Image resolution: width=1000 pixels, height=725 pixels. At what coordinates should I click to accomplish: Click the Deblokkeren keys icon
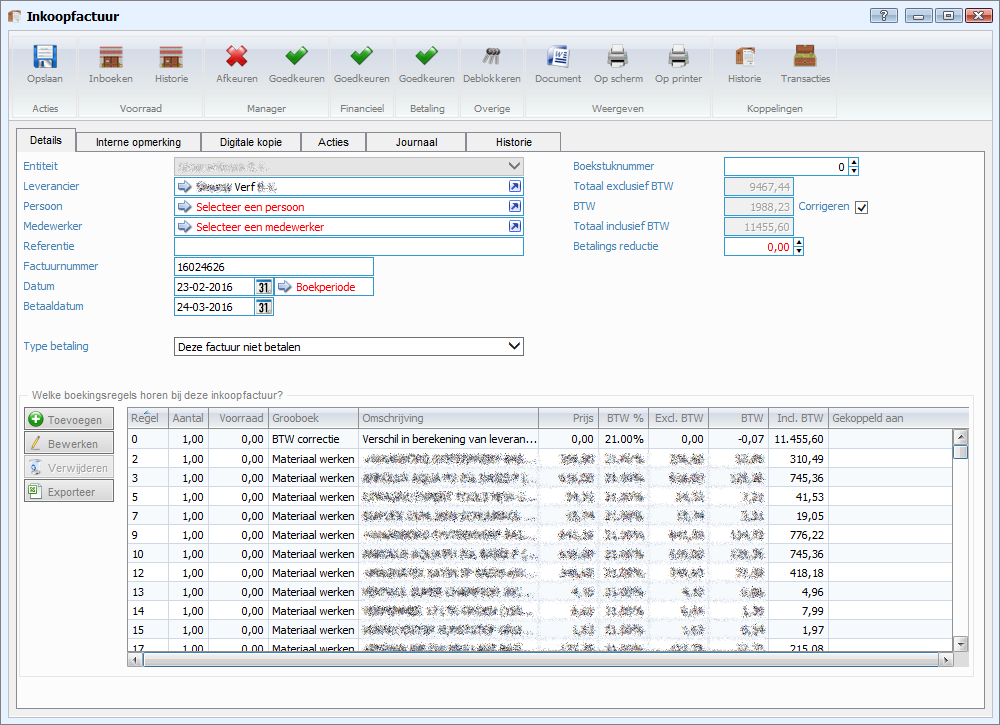(x=491, y=57)
